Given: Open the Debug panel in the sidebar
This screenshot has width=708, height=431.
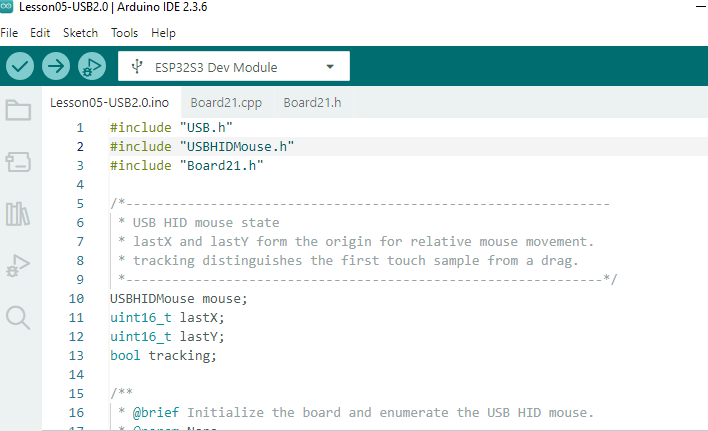Looking at the screenshot, I should 18,265.
